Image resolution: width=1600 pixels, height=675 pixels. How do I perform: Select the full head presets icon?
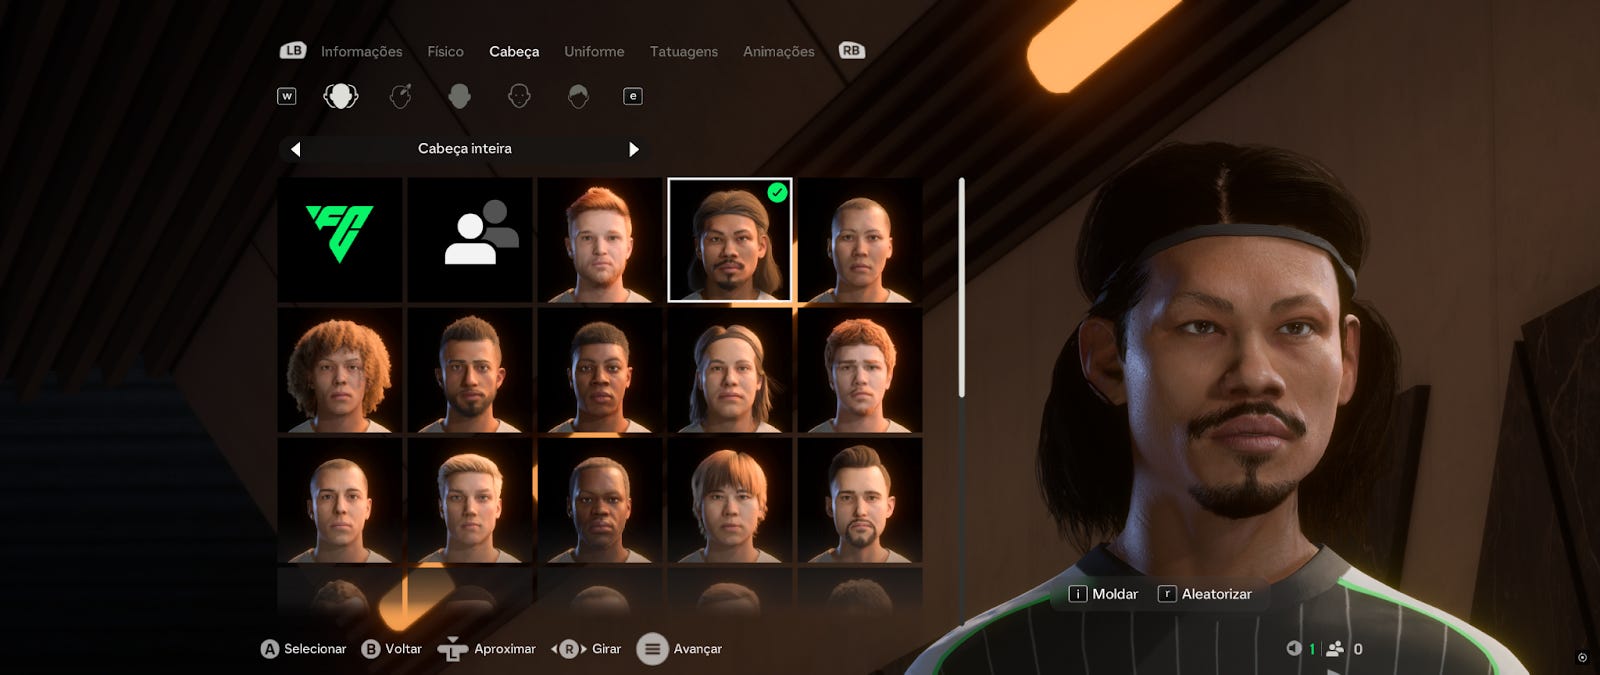point(341,96)
